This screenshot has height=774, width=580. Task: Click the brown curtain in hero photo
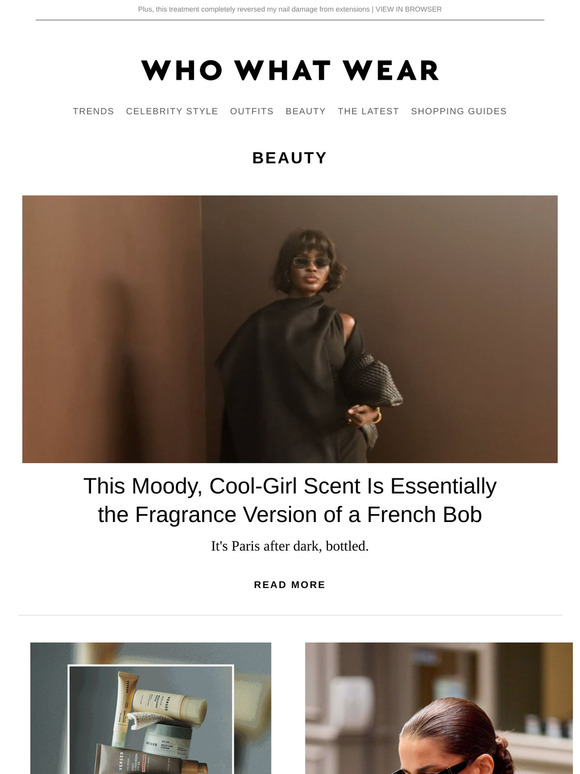[x=113, y=329]
